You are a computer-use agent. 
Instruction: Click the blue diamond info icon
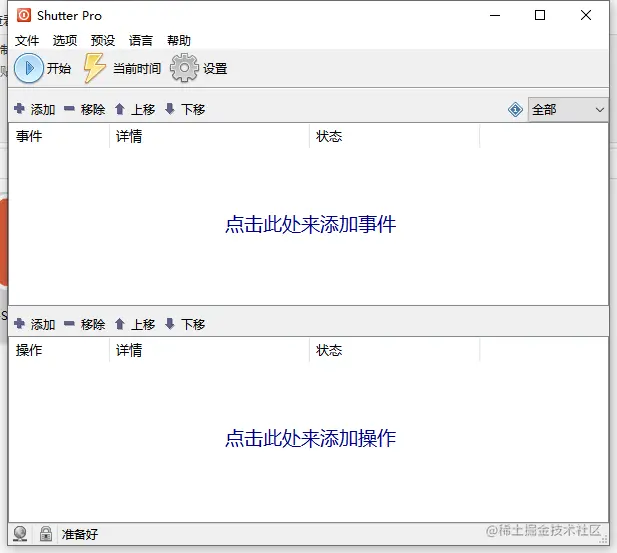click(515, 109)
